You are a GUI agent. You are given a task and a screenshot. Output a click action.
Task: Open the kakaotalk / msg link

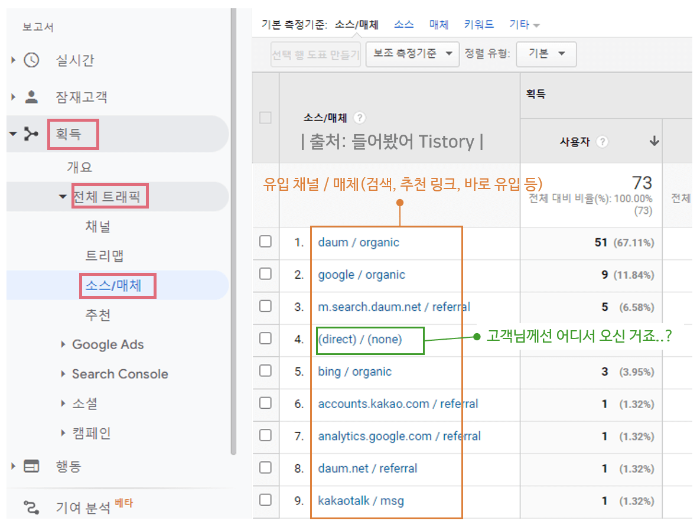(361, 501)
